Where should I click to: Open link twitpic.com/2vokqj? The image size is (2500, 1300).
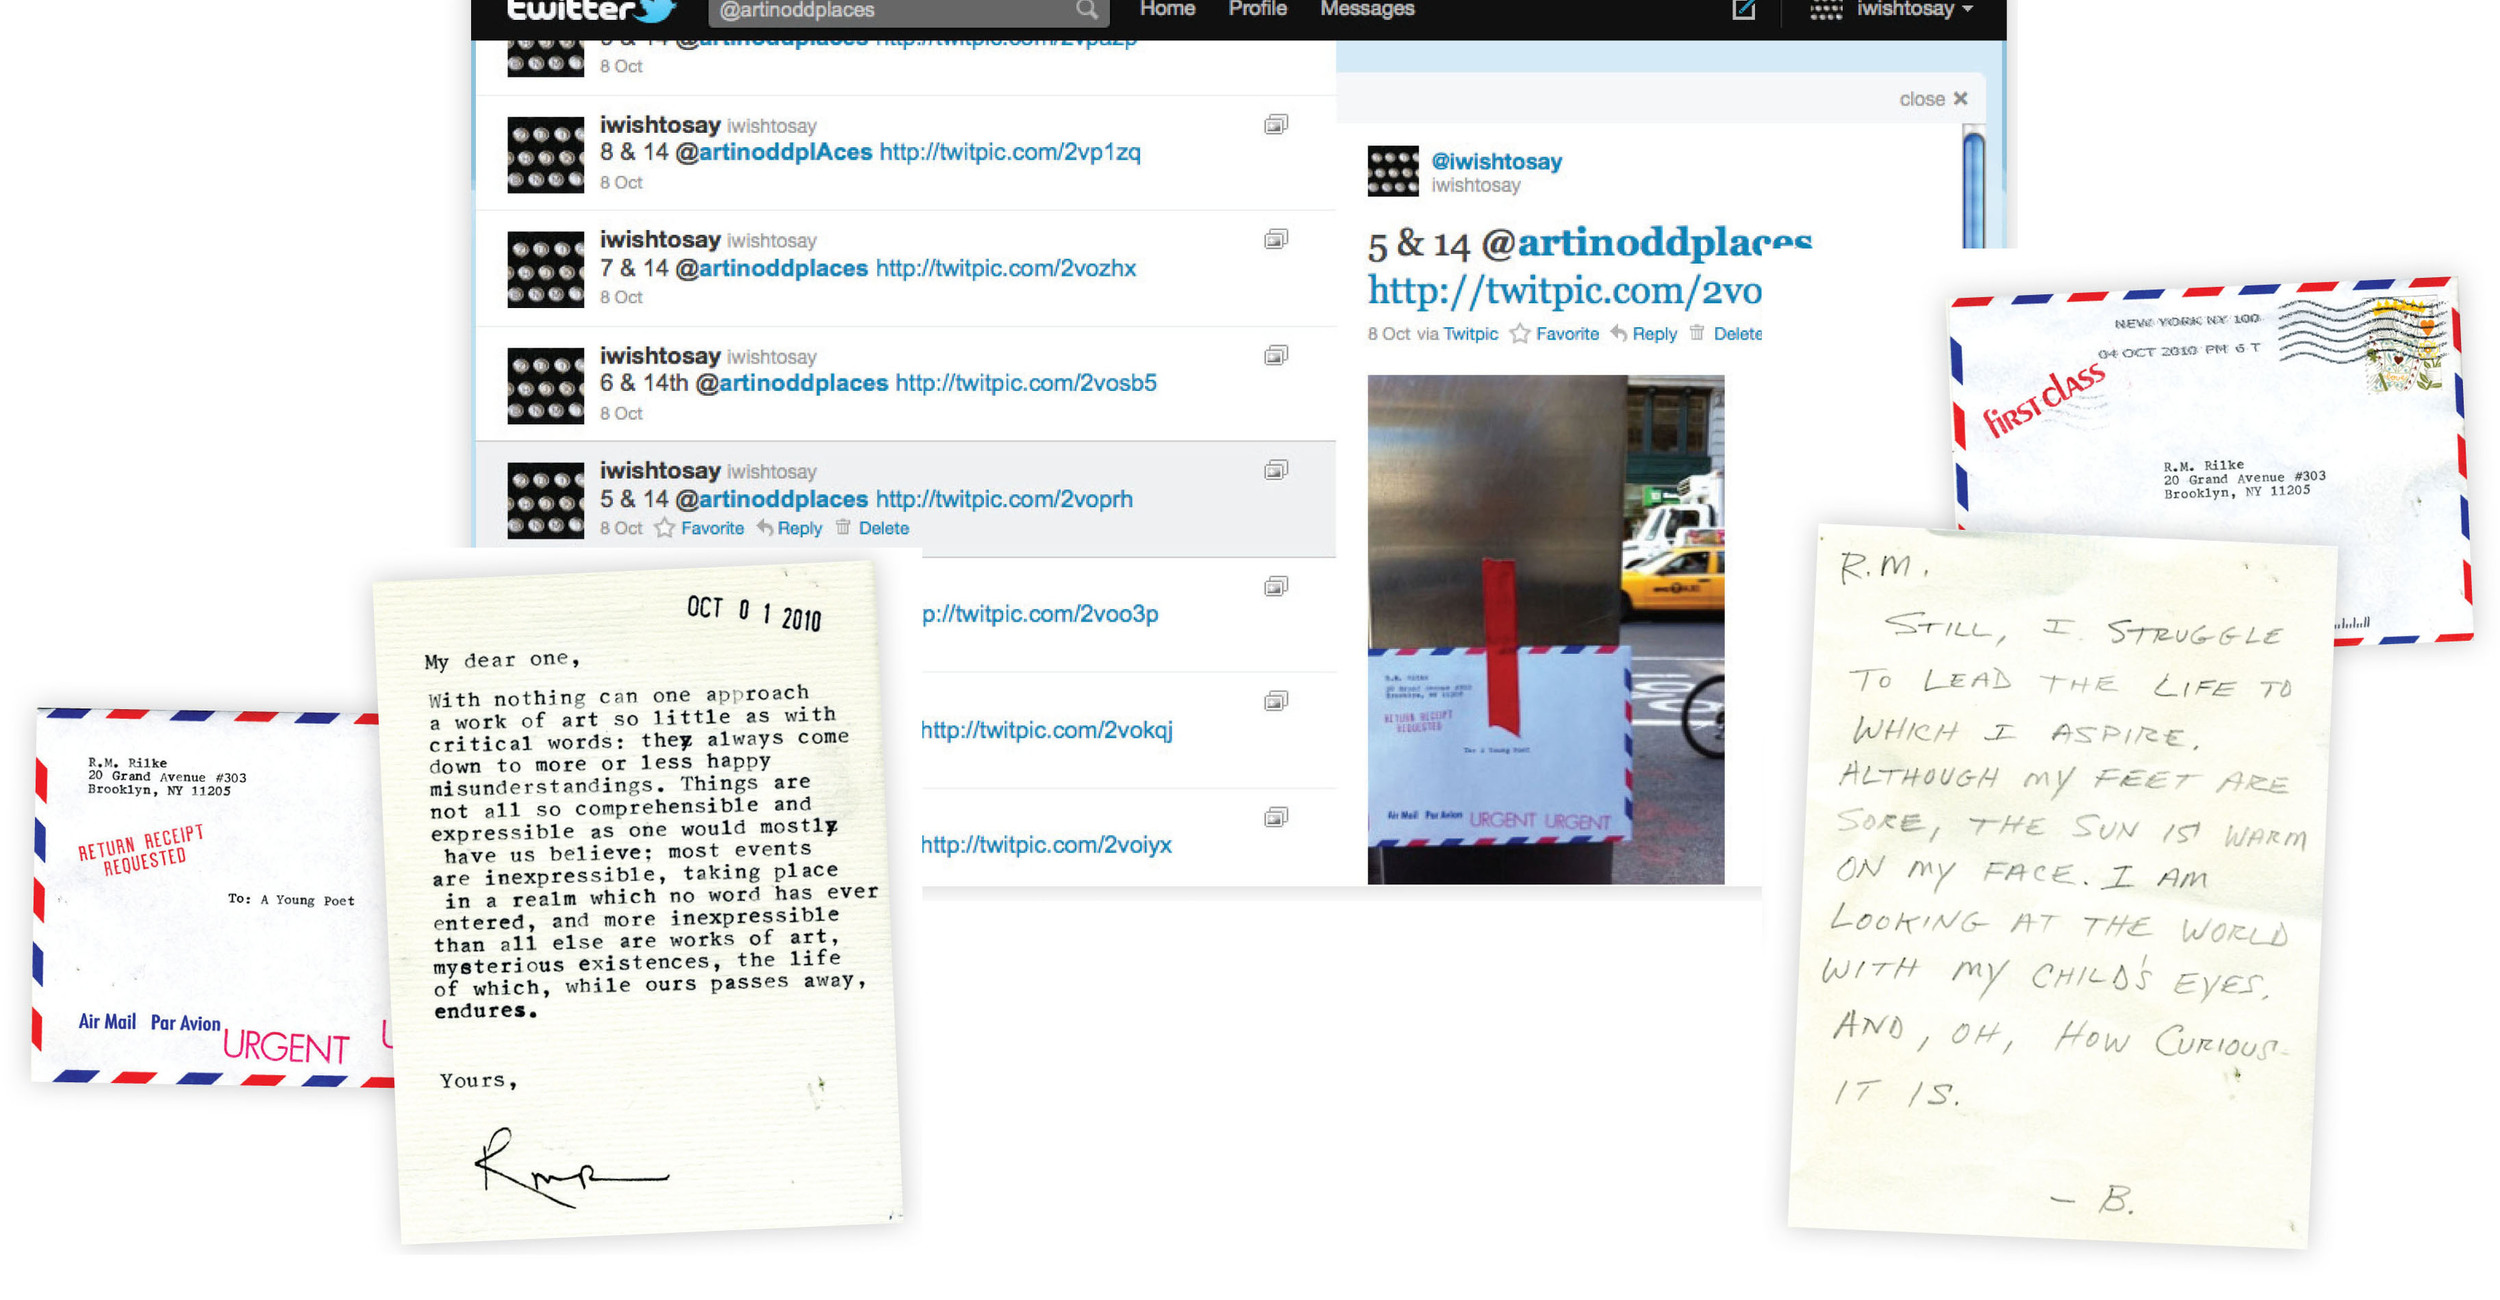(x=1046, y=730)
